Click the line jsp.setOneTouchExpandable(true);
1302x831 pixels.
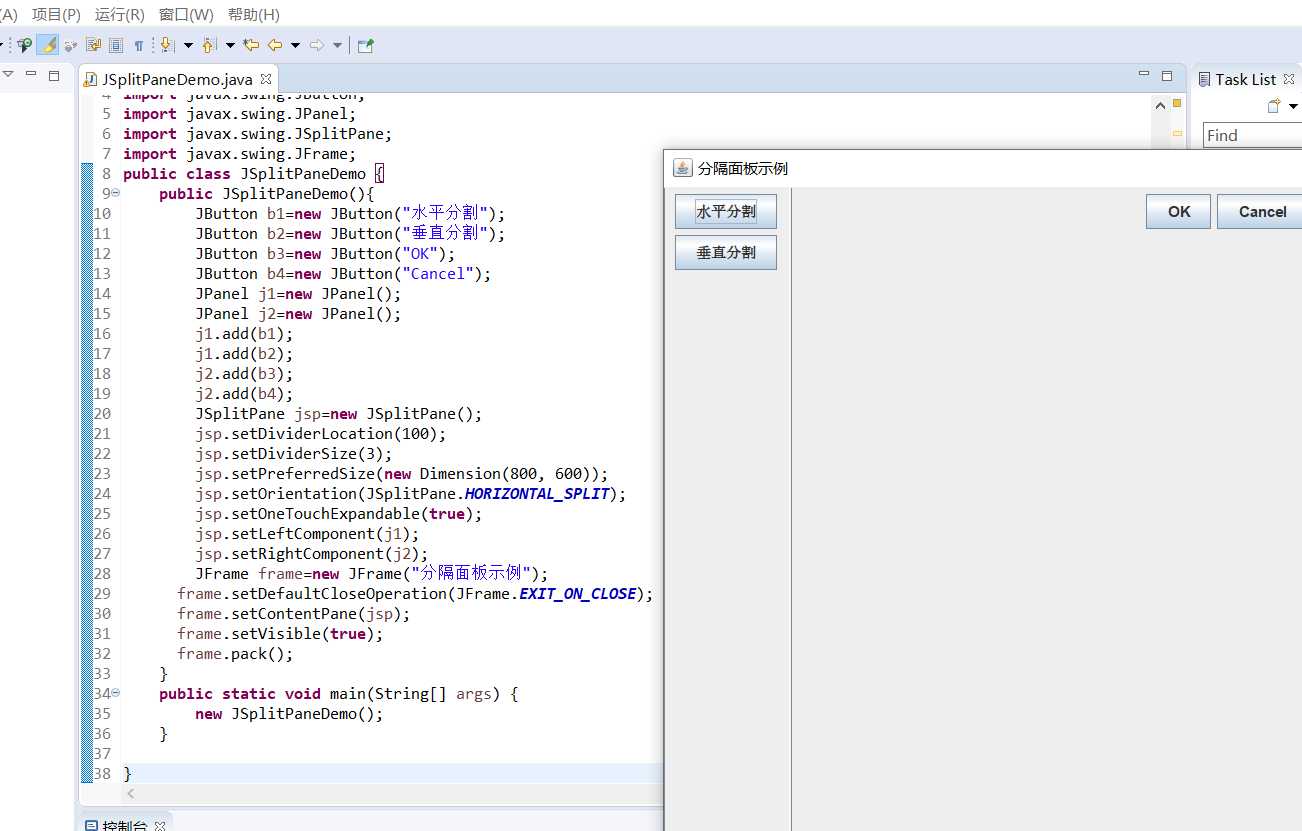coord(339,513)
